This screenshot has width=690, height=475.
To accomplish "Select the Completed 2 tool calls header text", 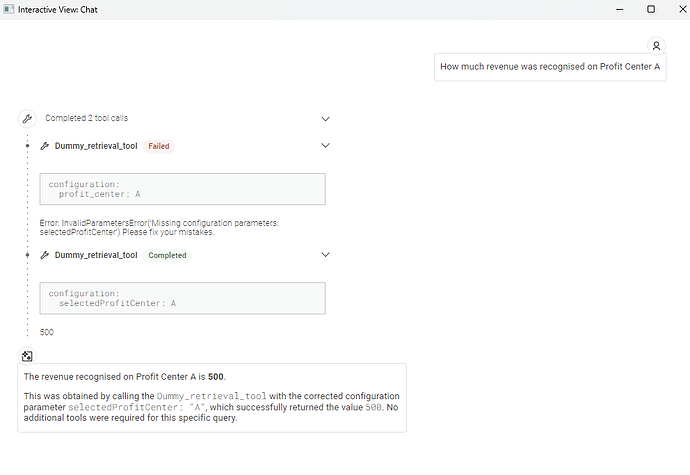I will tap(86, 118).
